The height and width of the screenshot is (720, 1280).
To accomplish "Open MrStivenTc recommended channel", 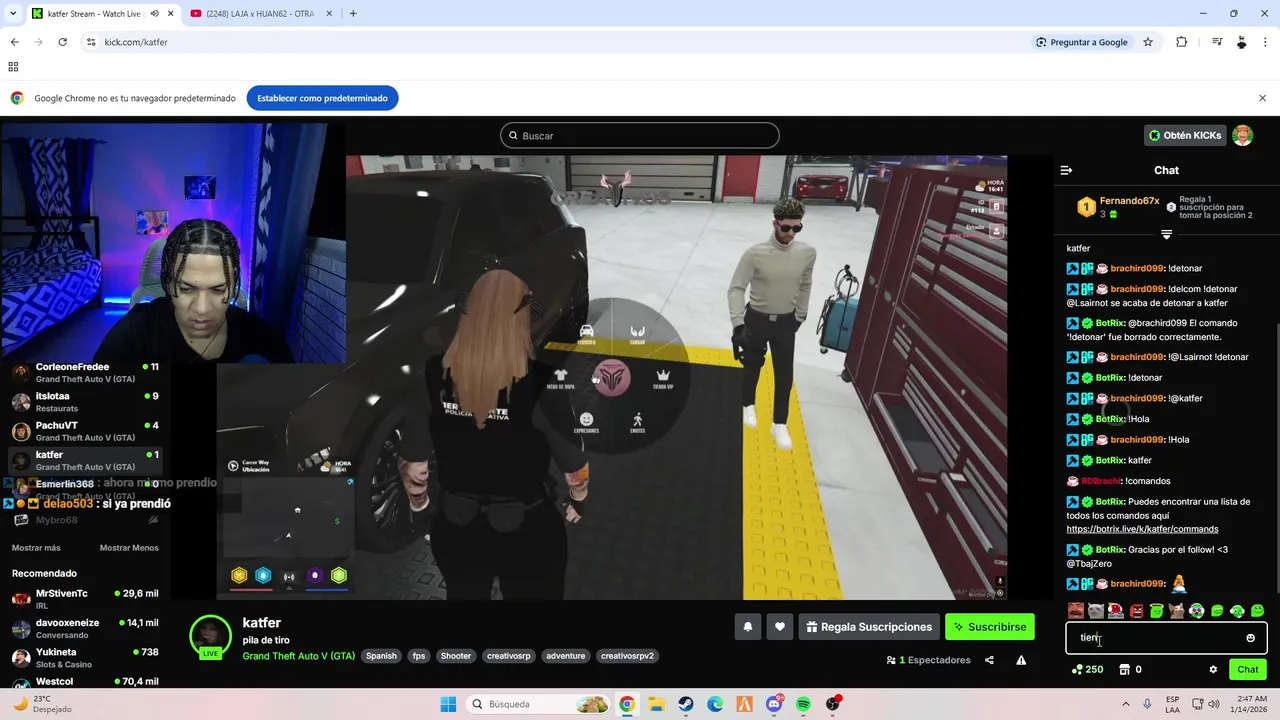I will (85, 599).
